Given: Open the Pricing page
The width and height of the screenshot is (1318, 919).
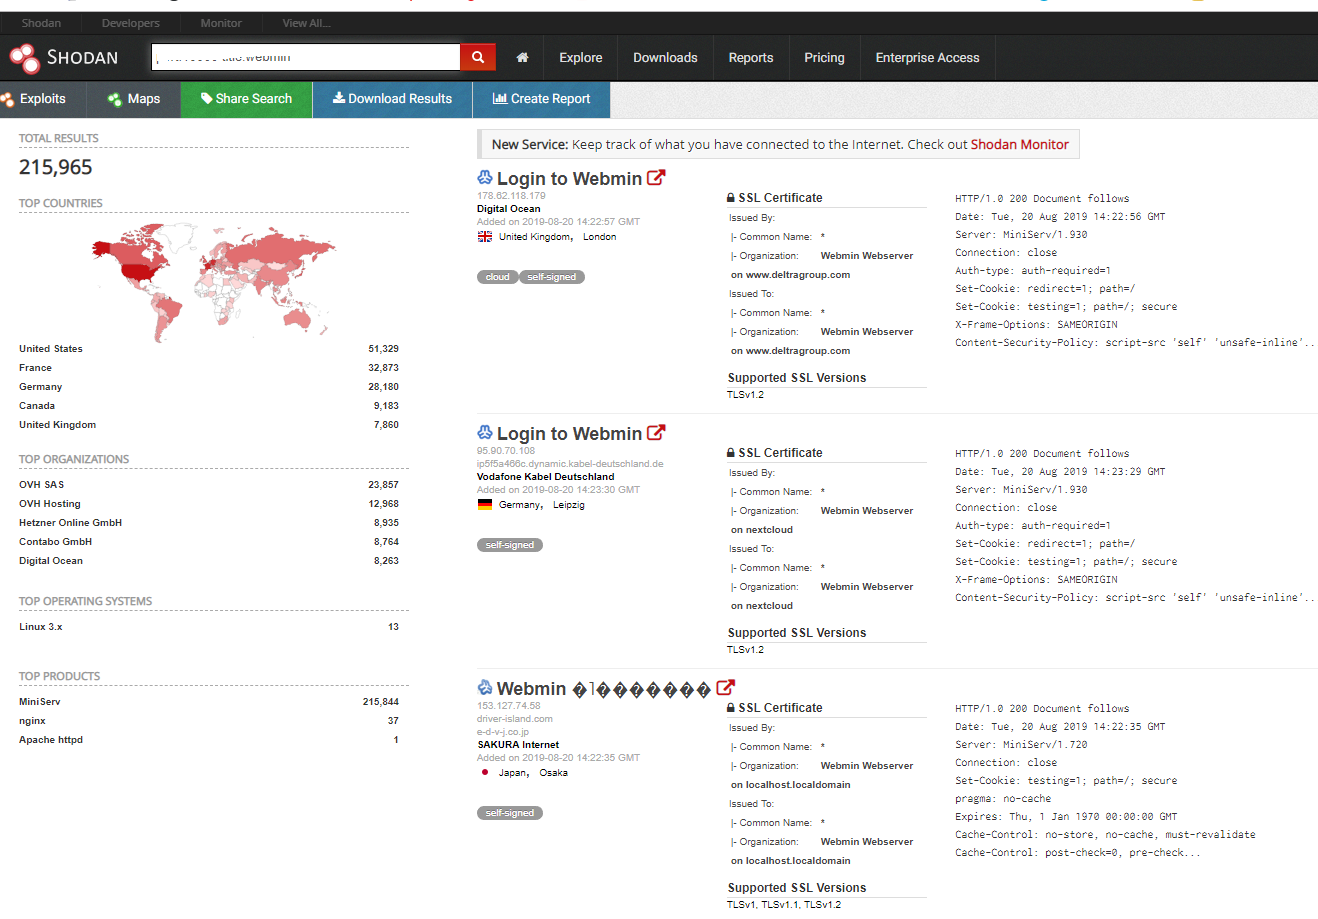Looking at the screenshot, I should click(x=824, y=58).
